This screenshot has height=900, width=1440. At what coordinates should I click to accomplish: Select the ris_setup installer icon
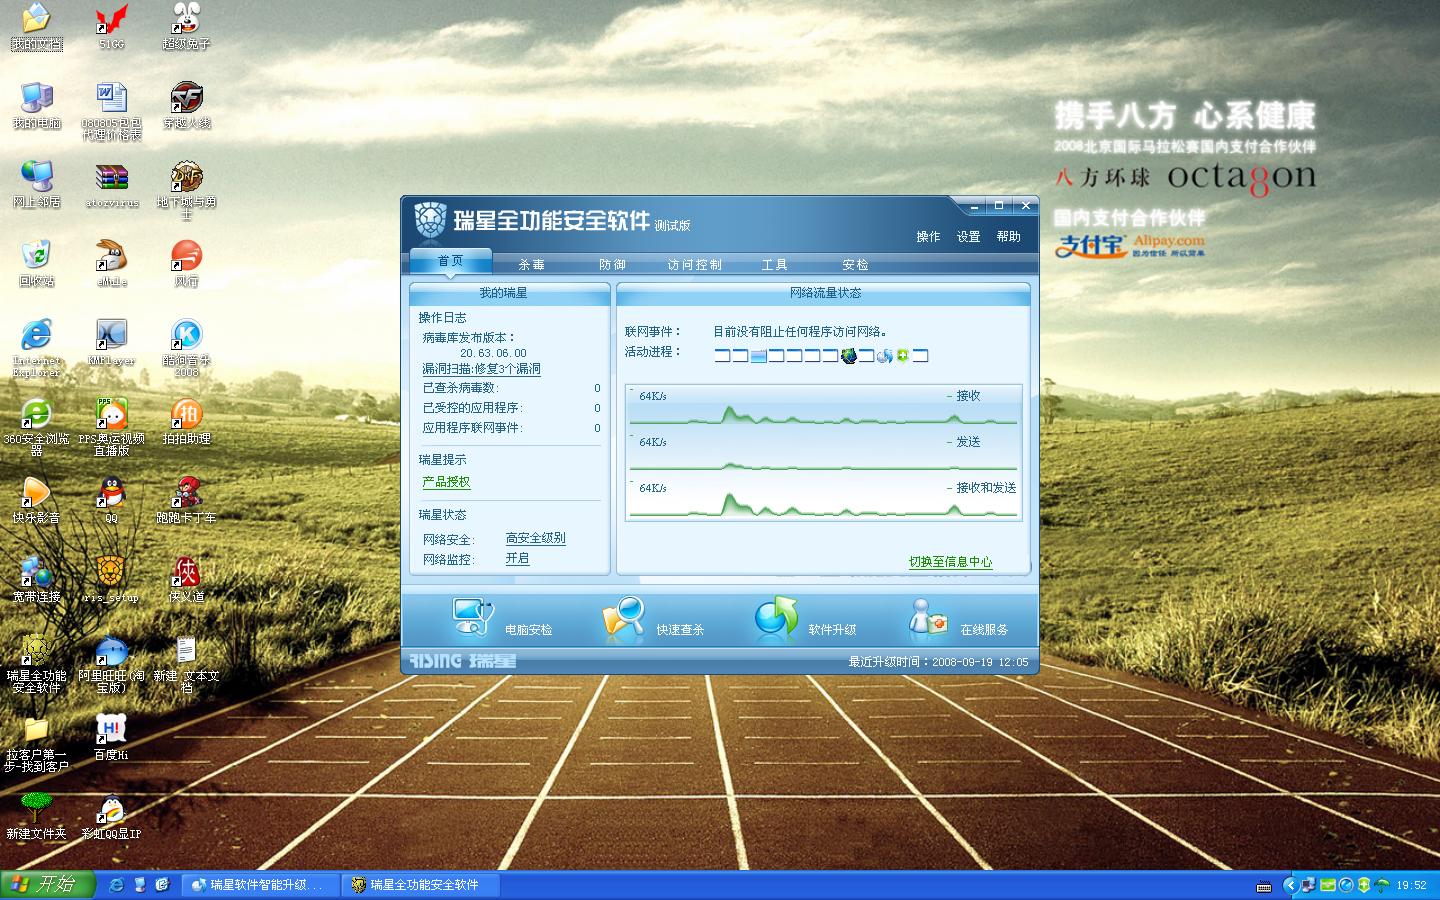[112, 580]
